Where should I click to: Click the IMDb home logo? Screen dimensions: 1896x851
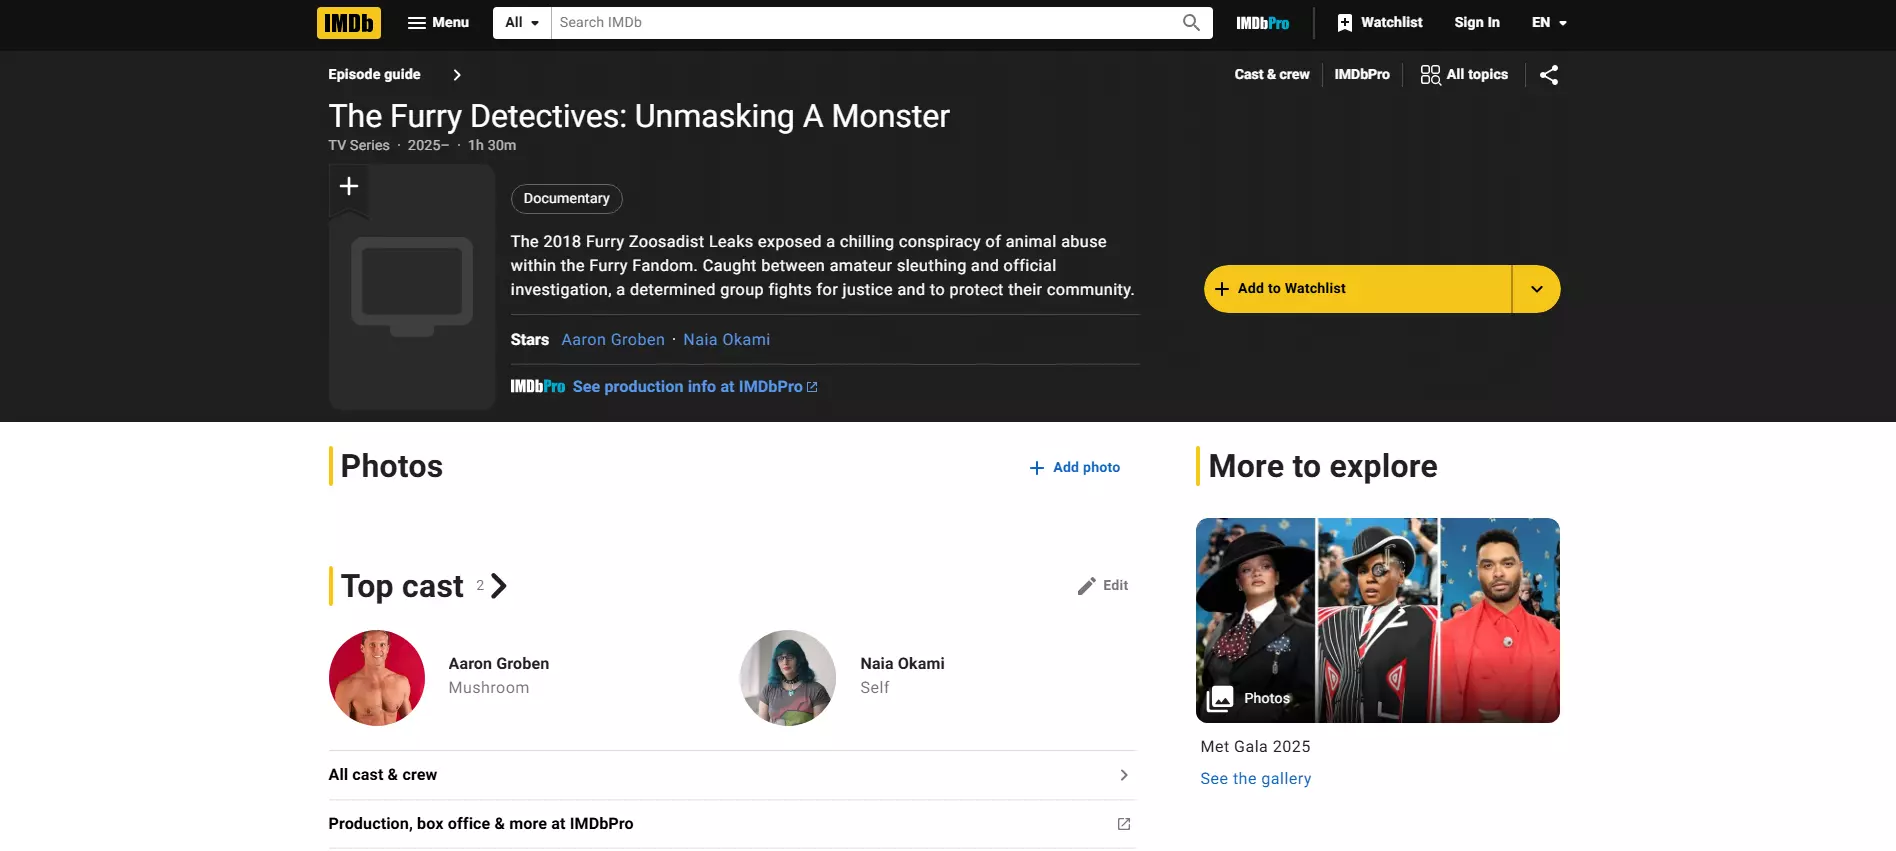[x=349, y=23]
